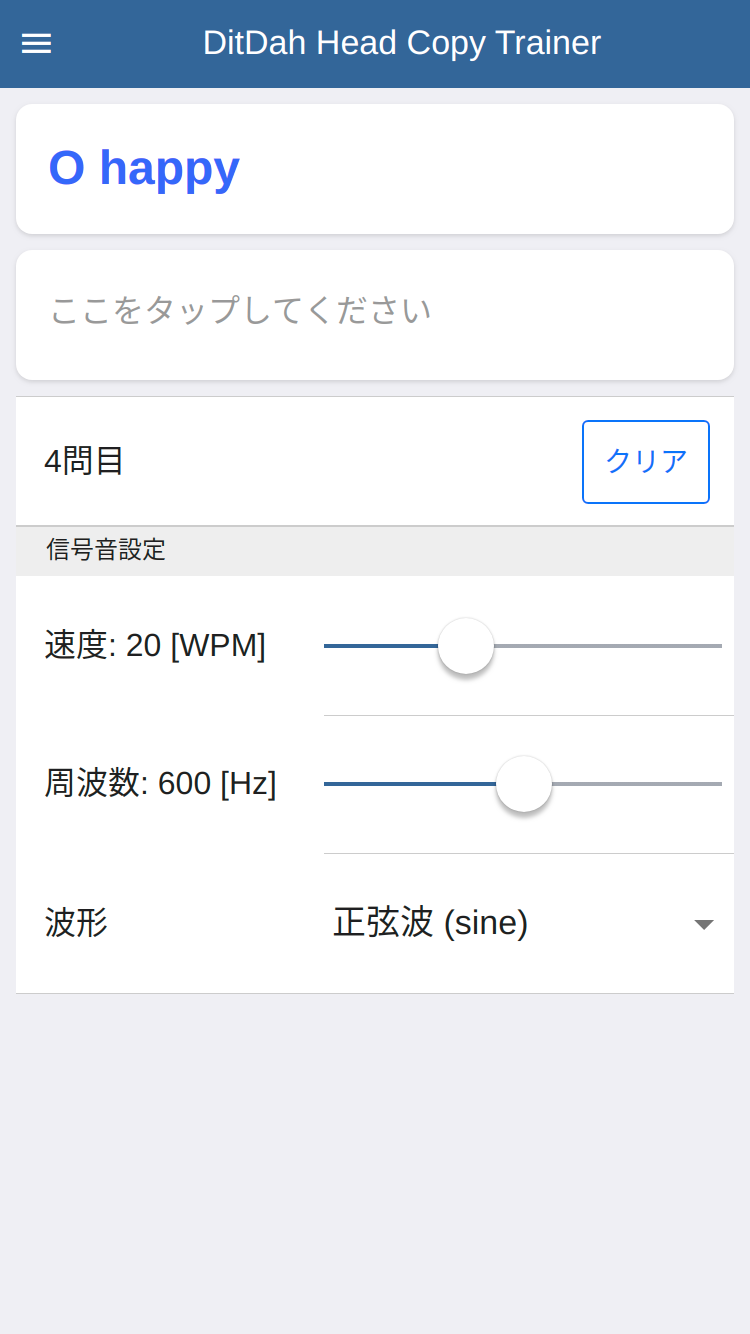Viewport: 750px width, 1334px height.
Task: Click the filled blue part of frequency slider
Action: click(410, 784)
